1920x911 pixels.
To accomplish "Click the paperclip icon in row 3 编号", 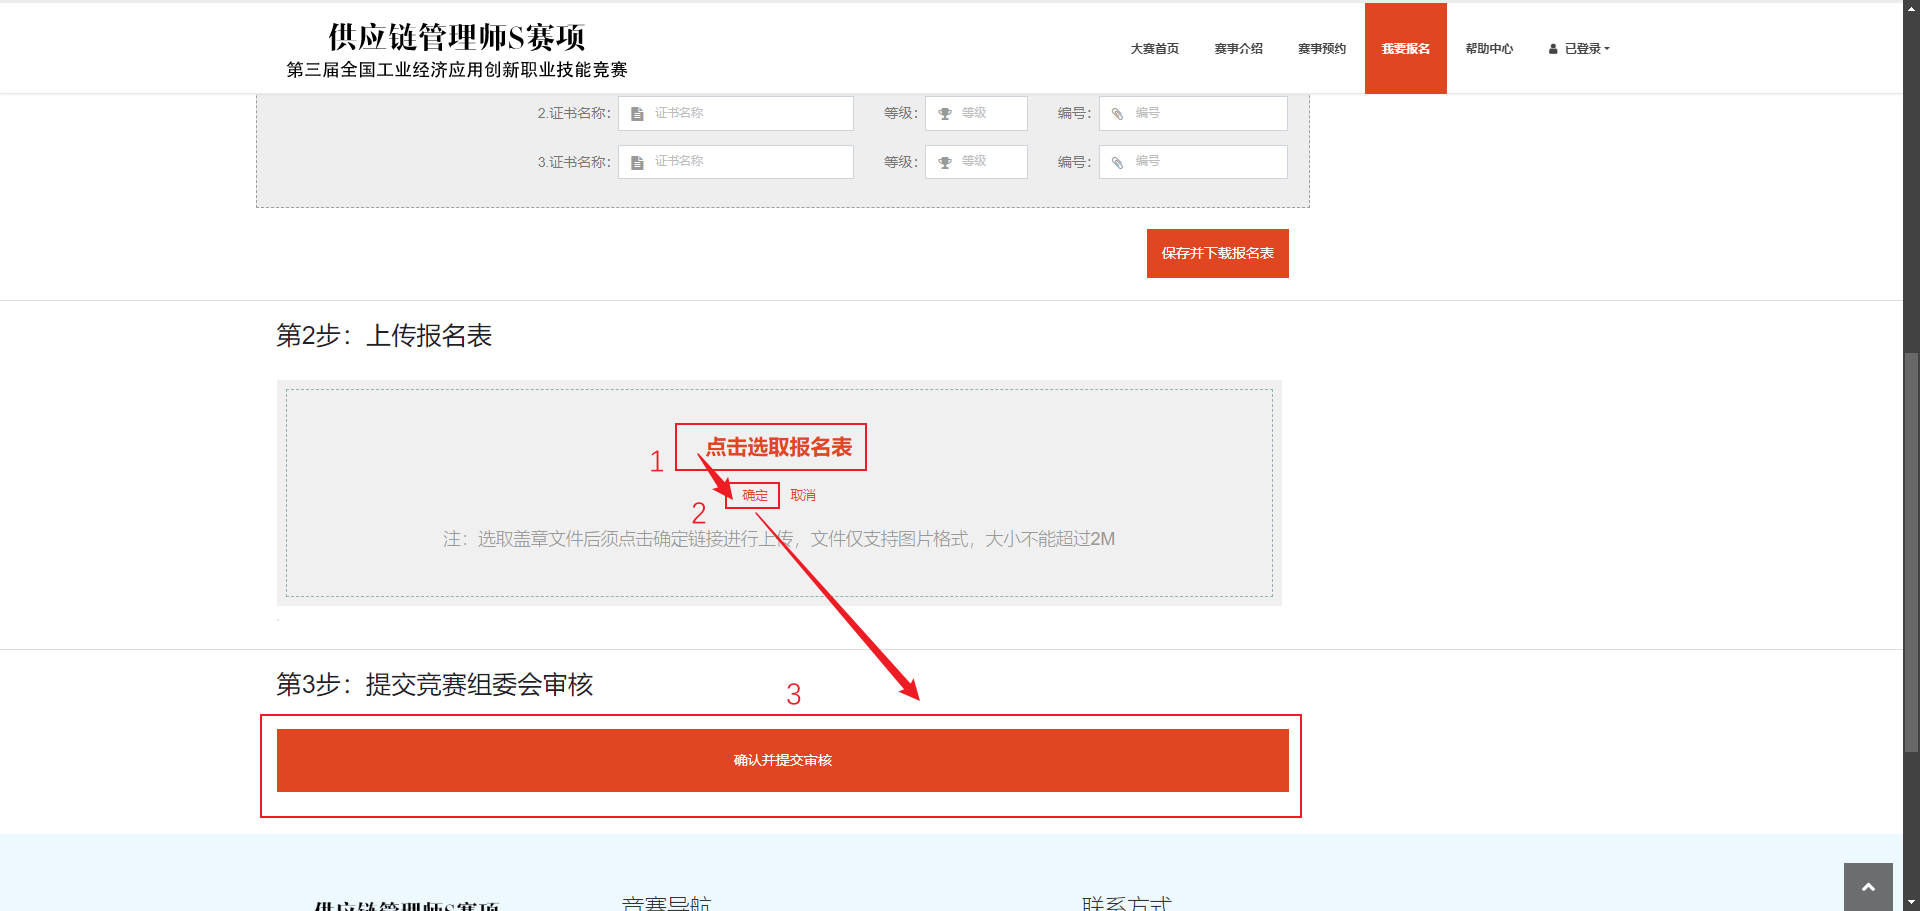I will 1118,162.
